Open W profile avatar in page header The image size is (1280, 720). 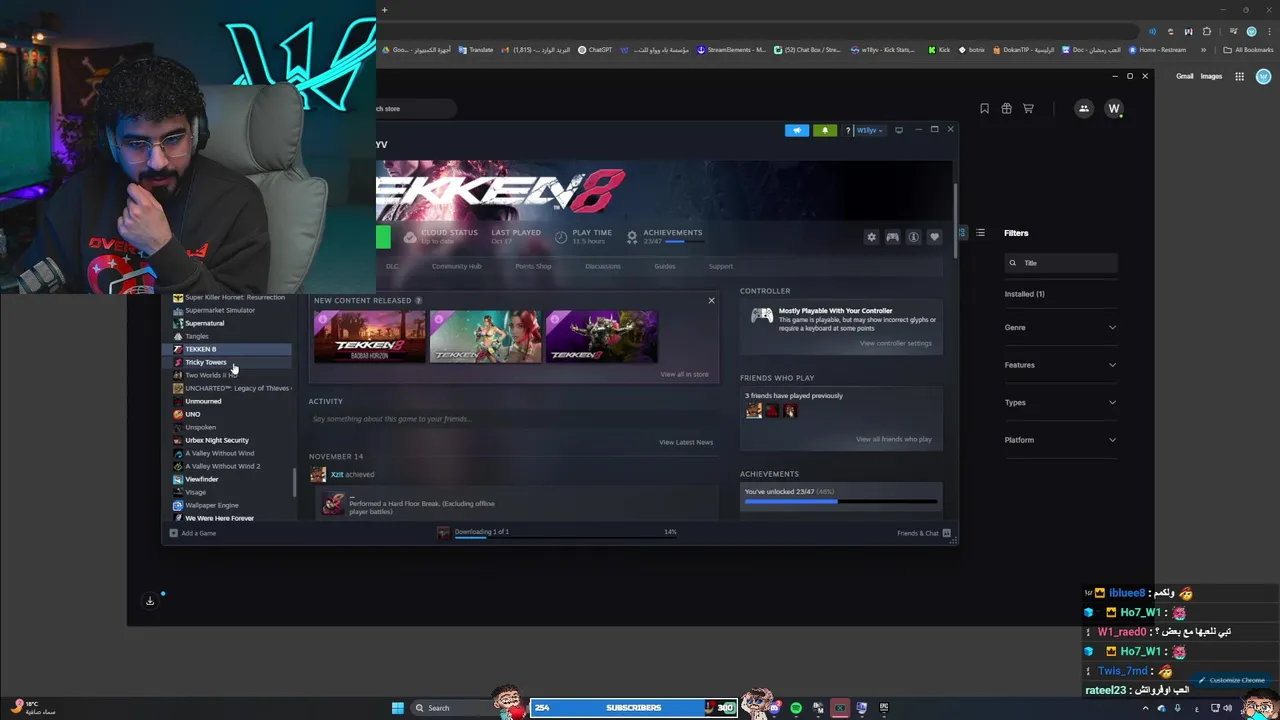point(1114,108)
